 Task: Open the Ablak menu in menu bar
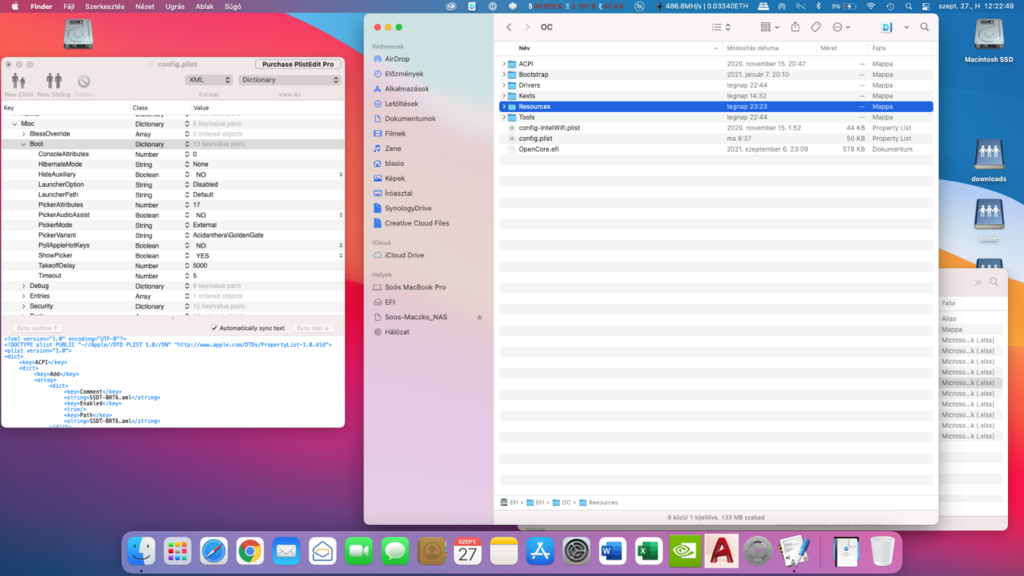point(203,6)
